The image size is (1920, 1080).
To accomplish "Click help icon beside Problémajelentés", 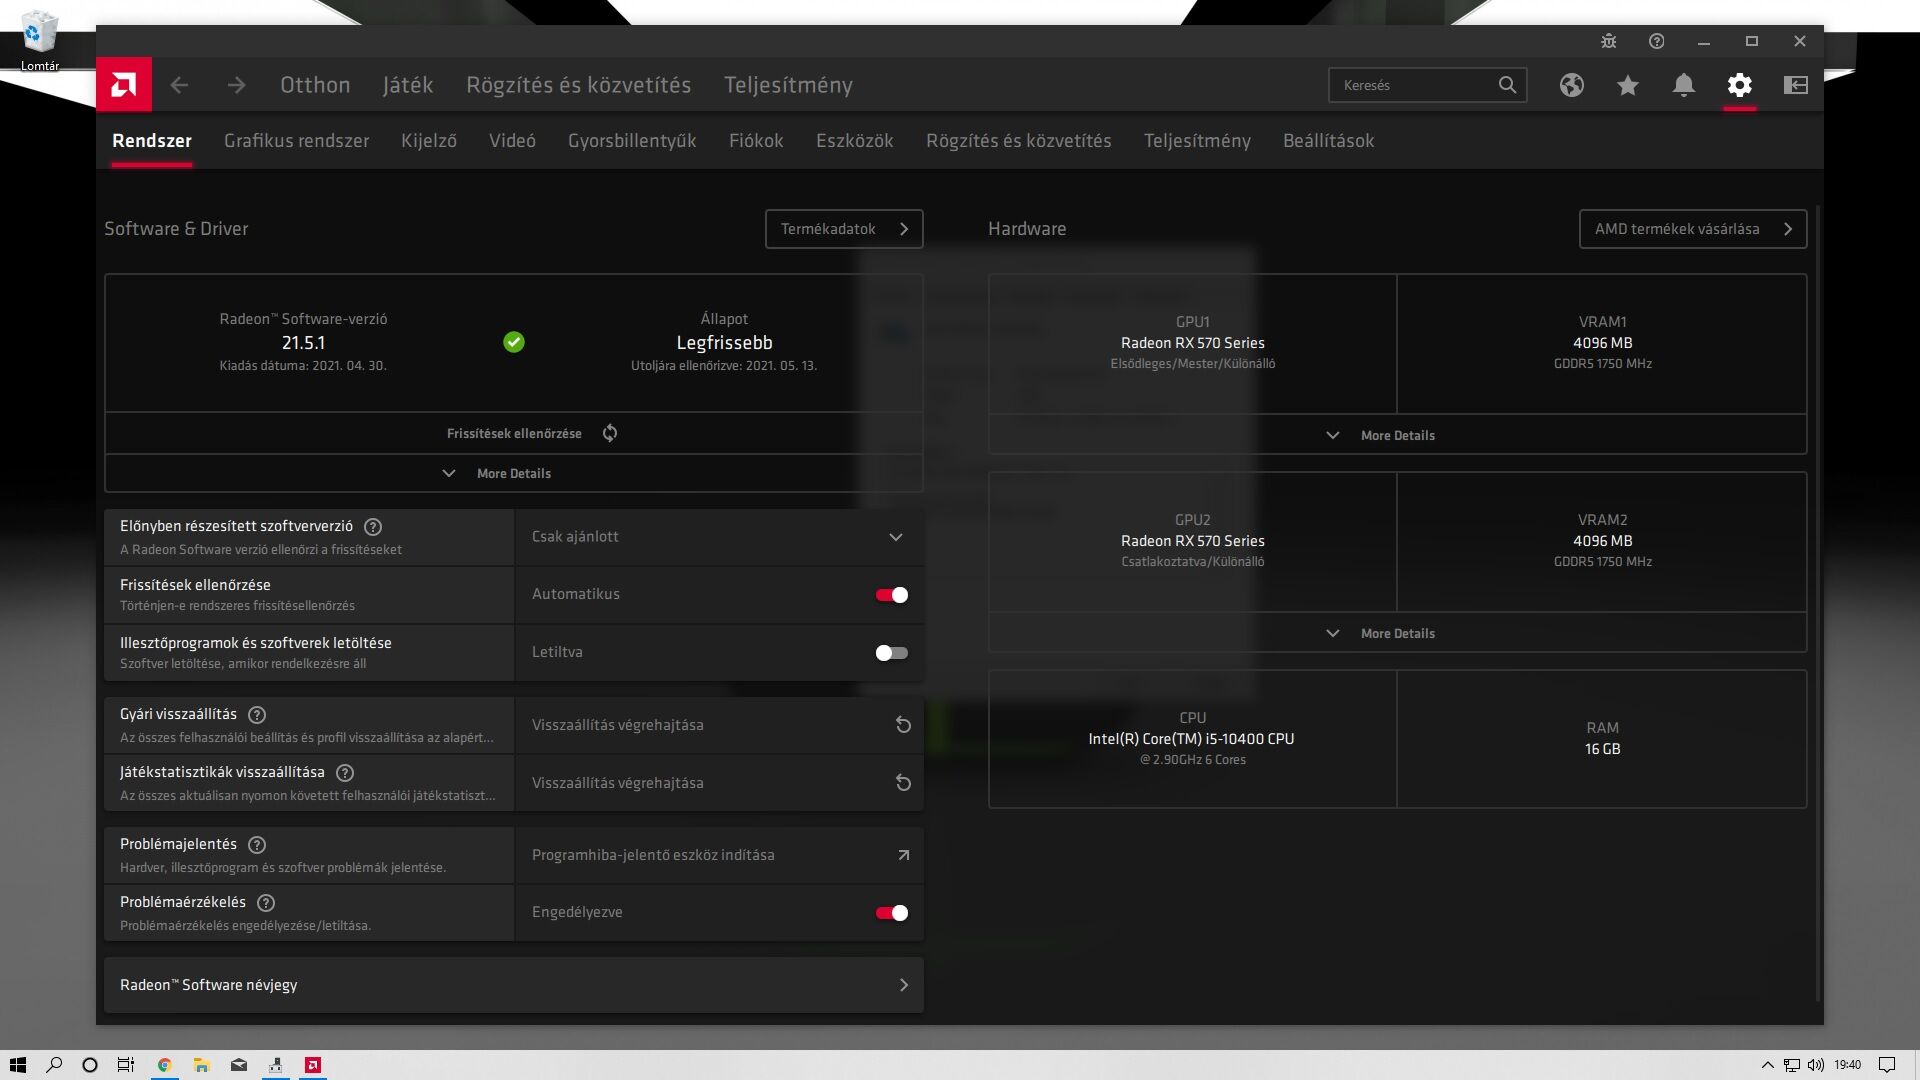I will 257,845.
